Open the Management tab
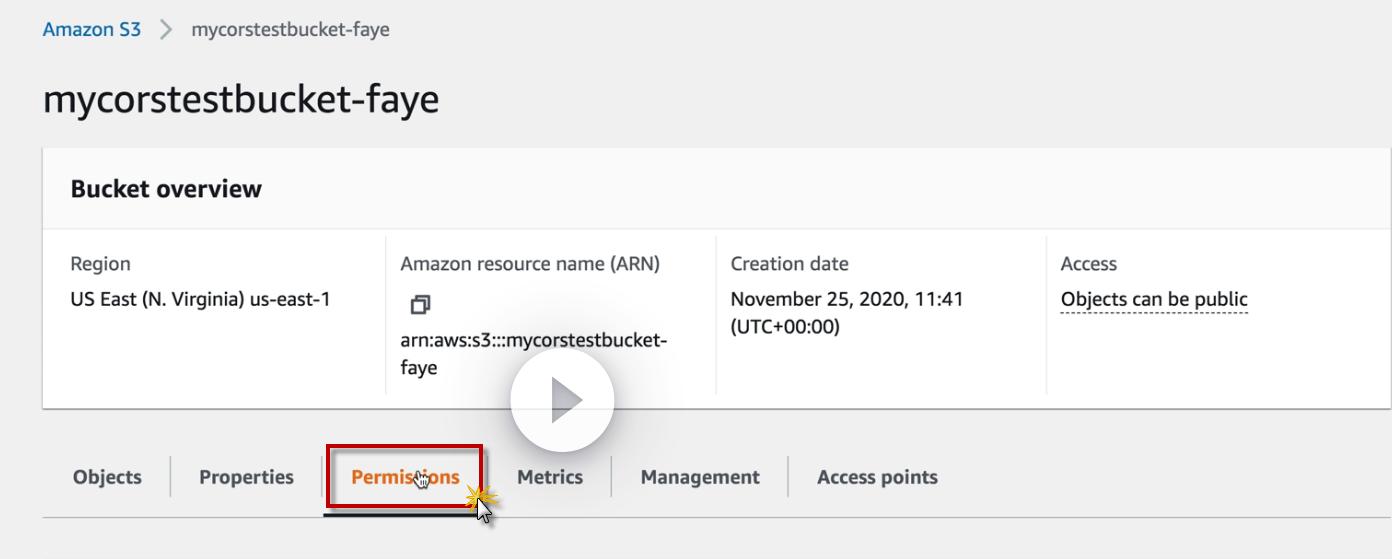The width and height of the screenshot is (1392, 559). point(700,477)
